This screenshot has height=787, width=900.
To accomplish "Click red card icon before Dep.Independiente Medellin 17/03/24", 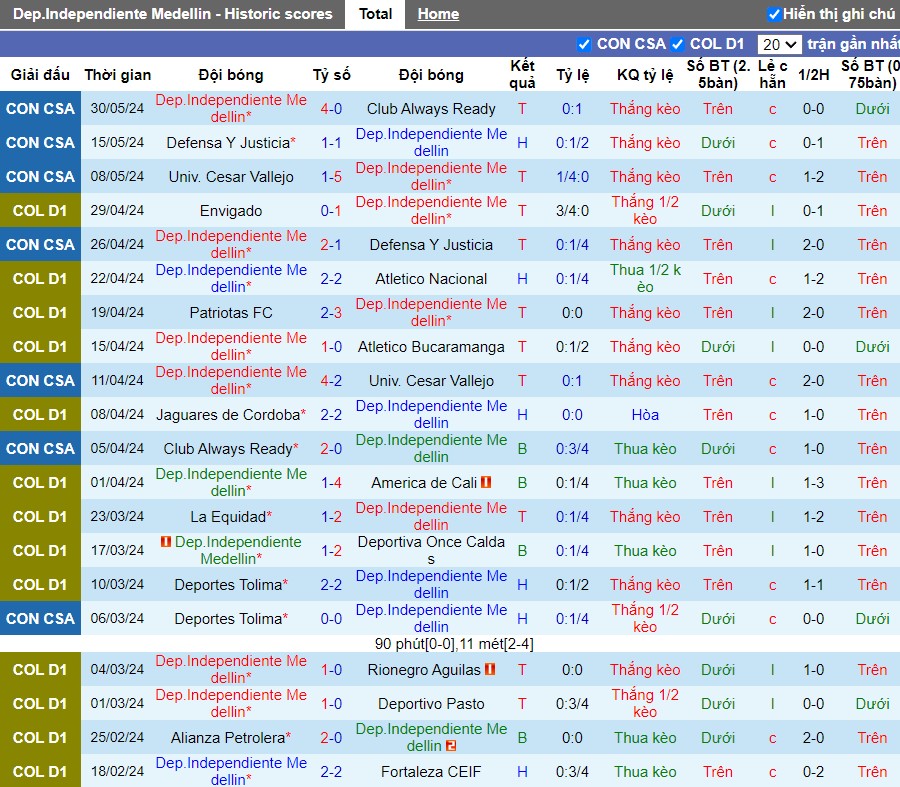I will [x=166, y=541].
